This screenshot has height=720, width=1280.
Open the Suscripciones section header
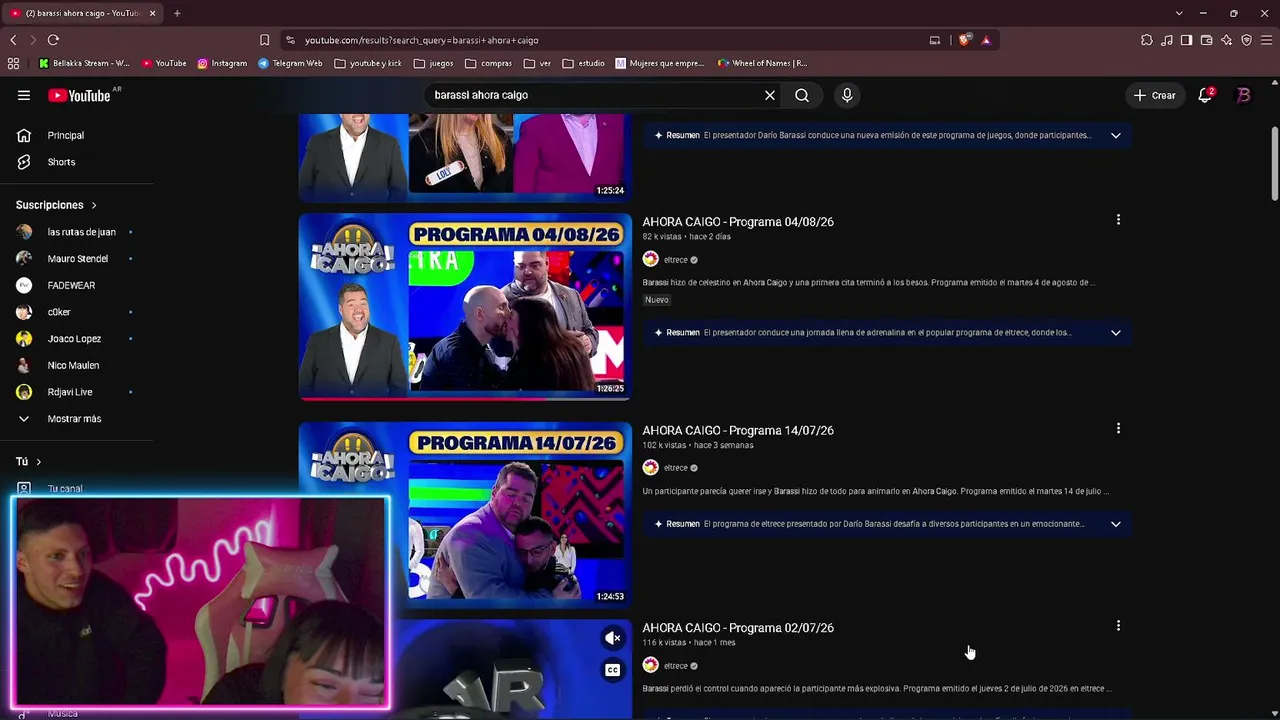click(56, 205)
